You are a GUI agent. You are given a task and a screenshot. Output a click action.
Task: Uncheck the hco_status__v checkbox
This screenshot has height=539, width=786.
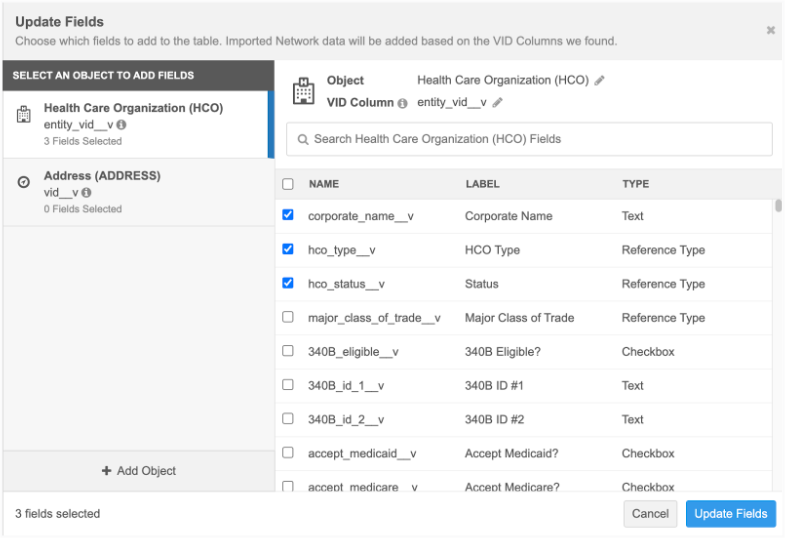click(288, 283)
